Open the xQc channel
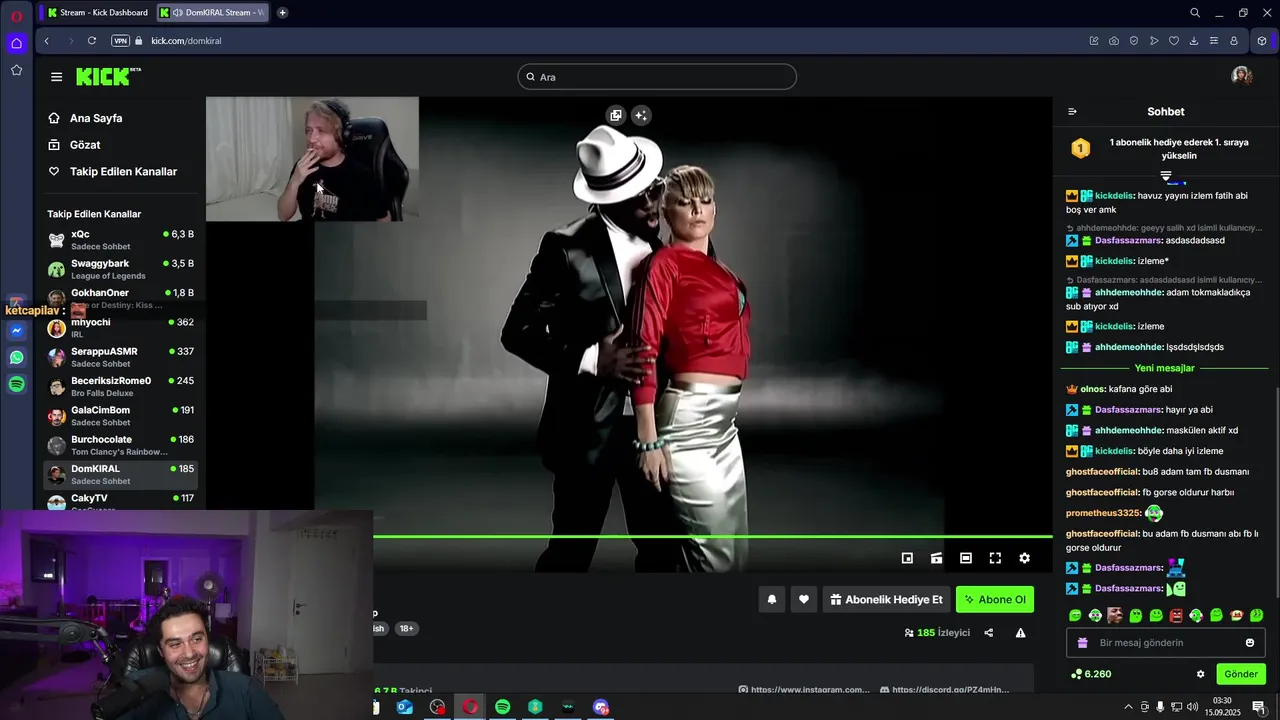 click(x=121, y=240)
